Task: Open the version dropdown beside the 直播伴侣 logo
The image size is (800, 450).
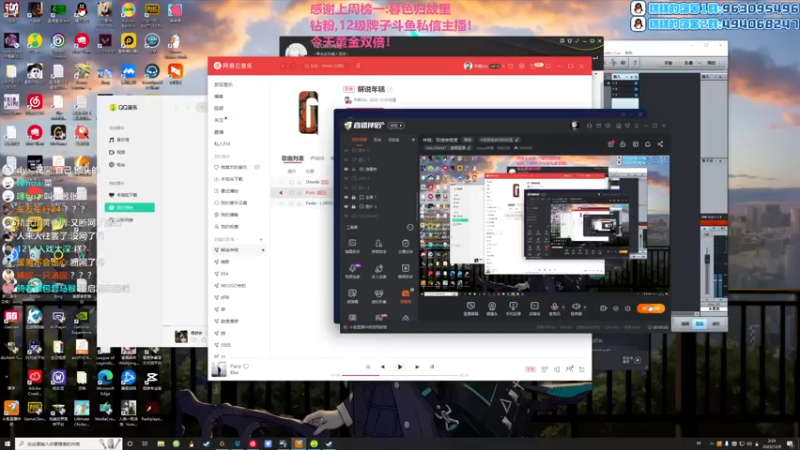Action: [396, 126]
